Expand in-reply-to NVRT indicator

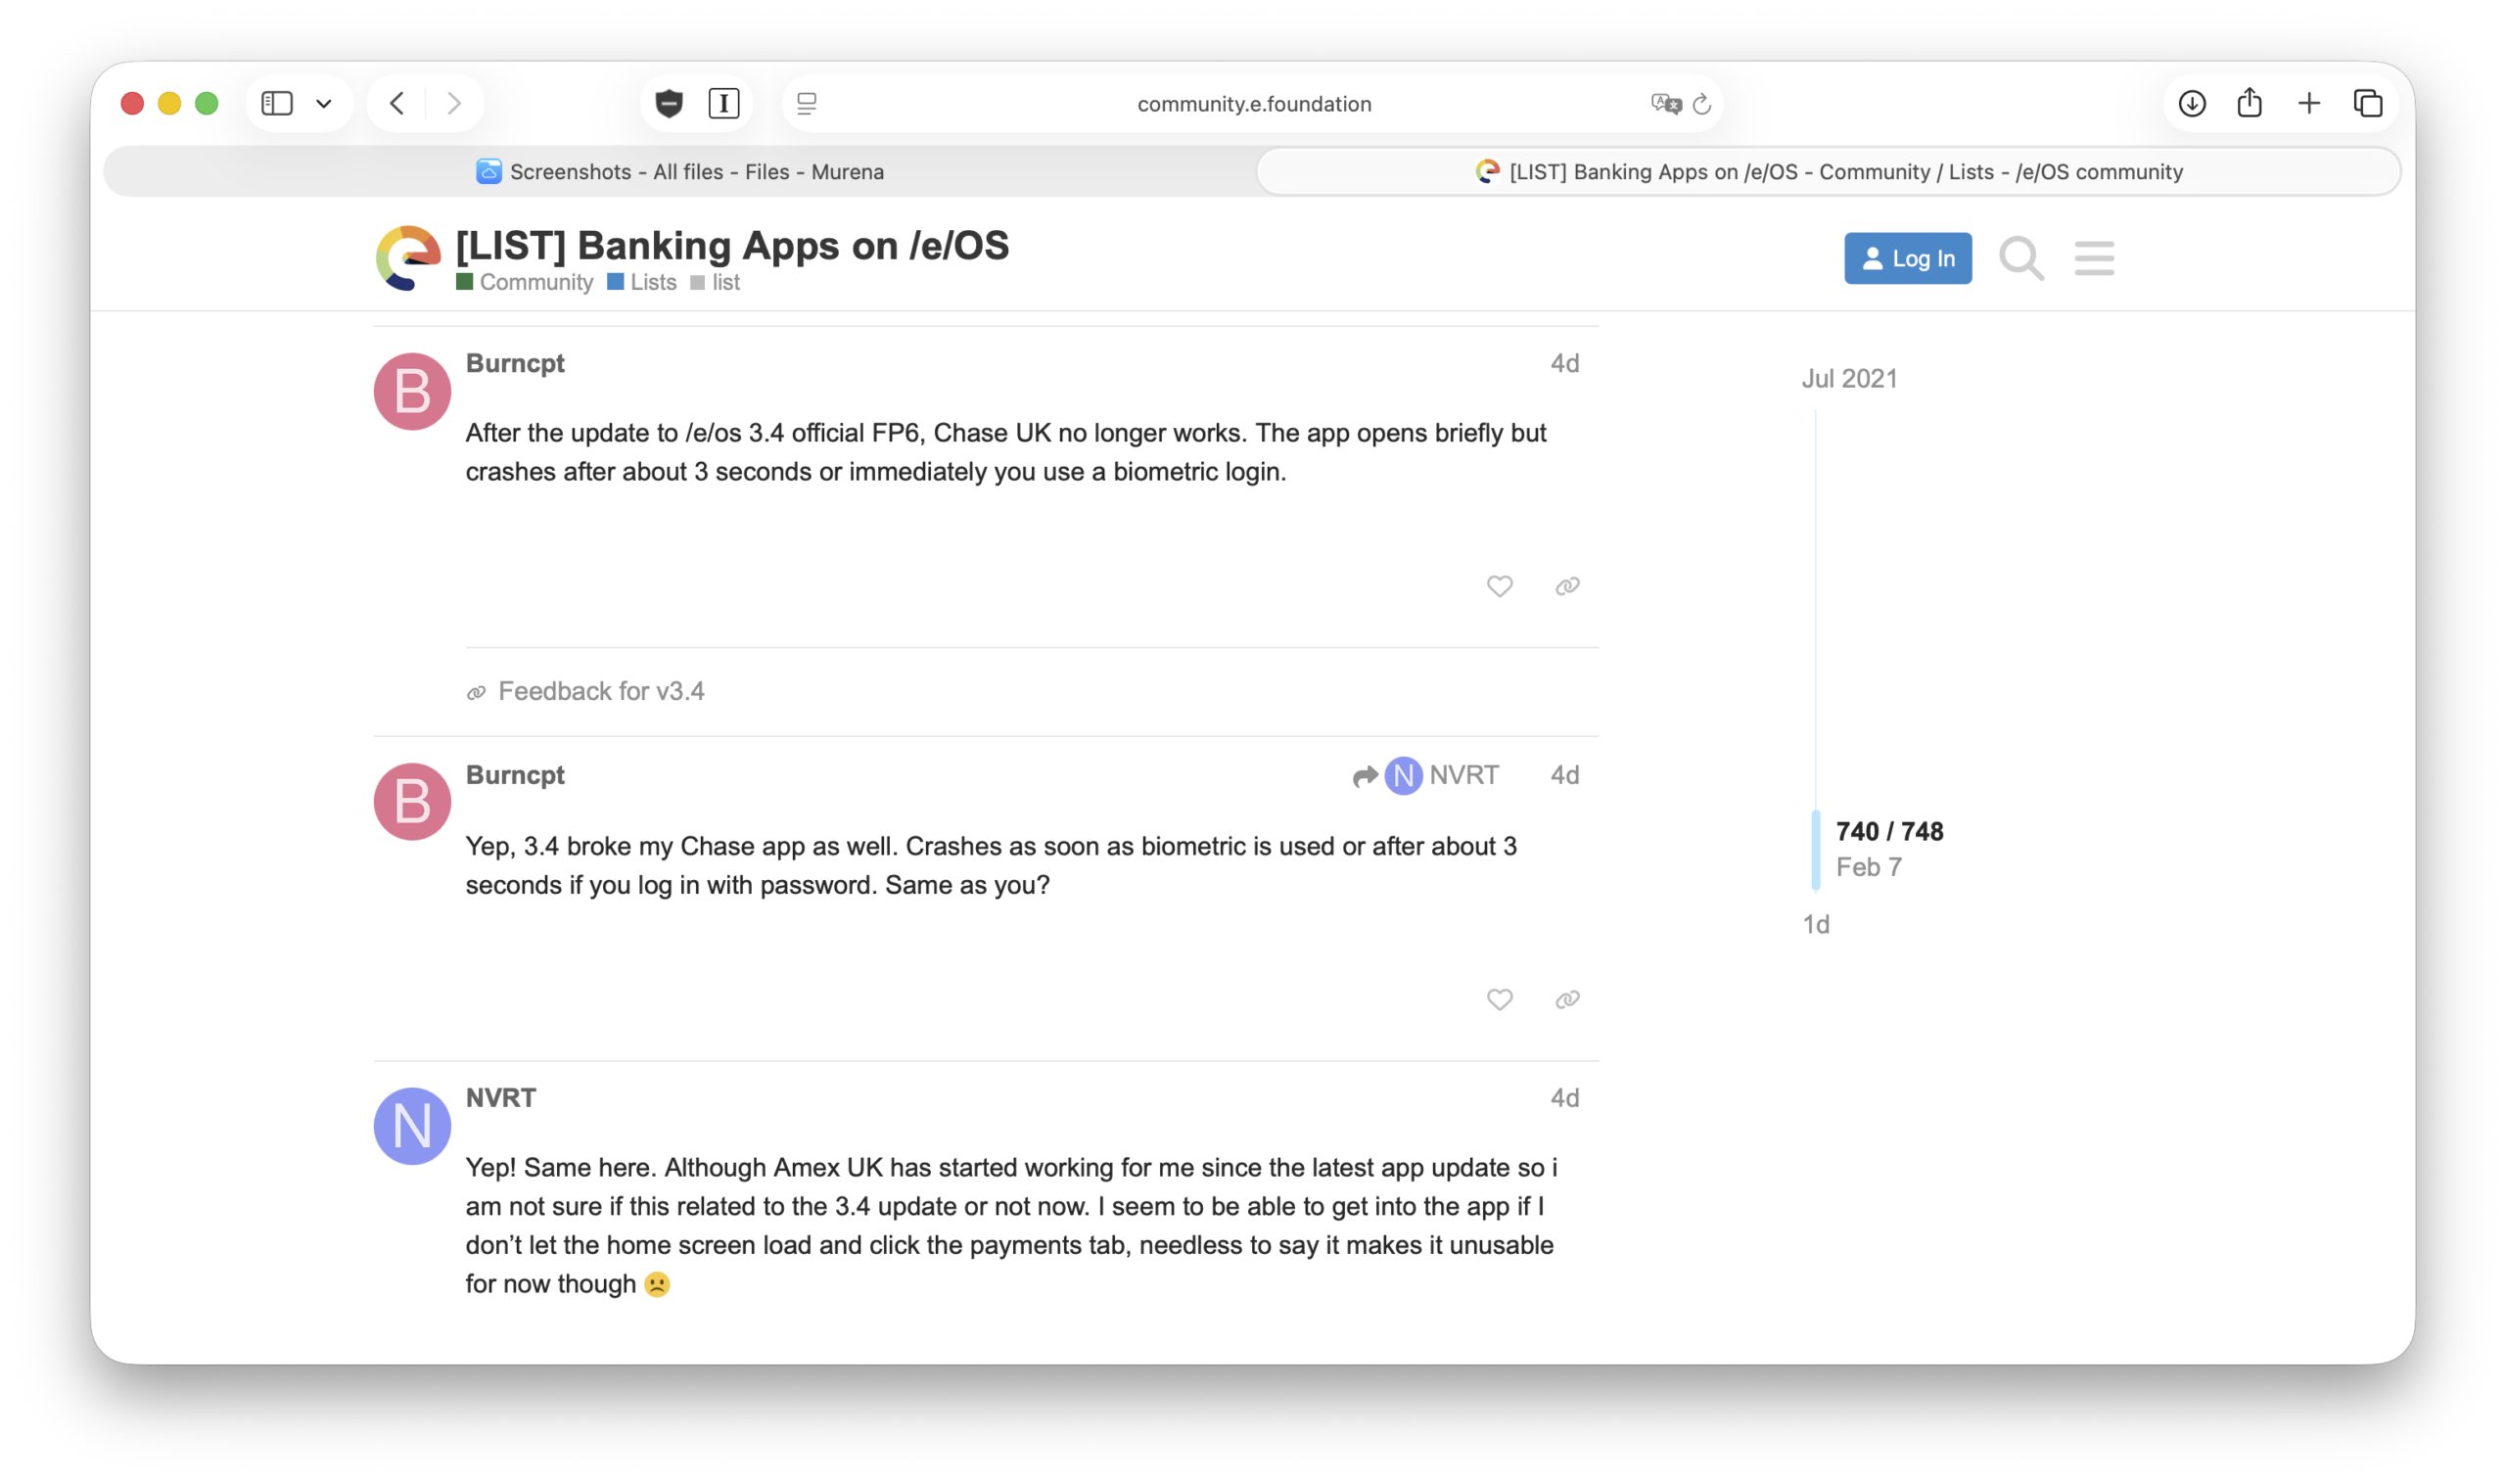(x=1425, y=775)
